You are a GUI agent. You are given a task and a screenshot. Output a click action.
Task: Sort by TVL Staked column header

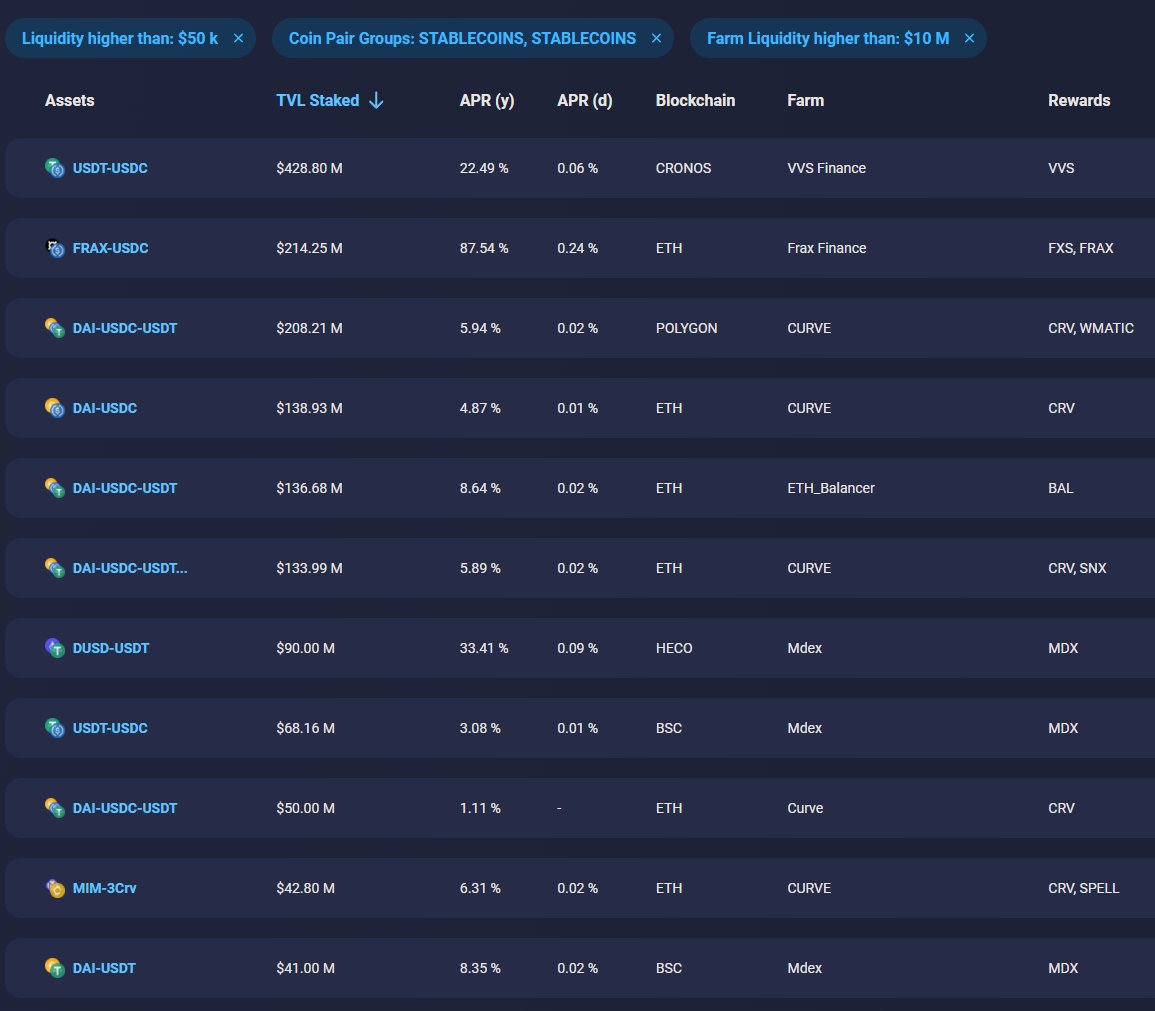(x=317, y=100)
